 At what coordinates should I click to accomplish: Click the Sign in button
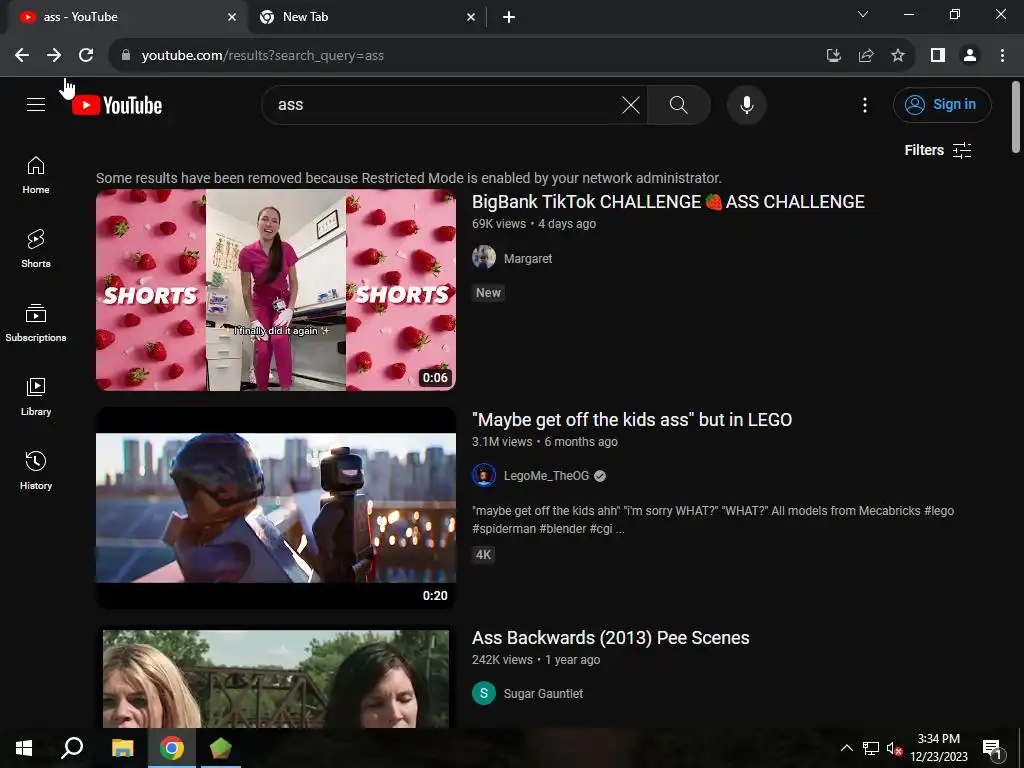pyautogui.click(x=942, y=104)
